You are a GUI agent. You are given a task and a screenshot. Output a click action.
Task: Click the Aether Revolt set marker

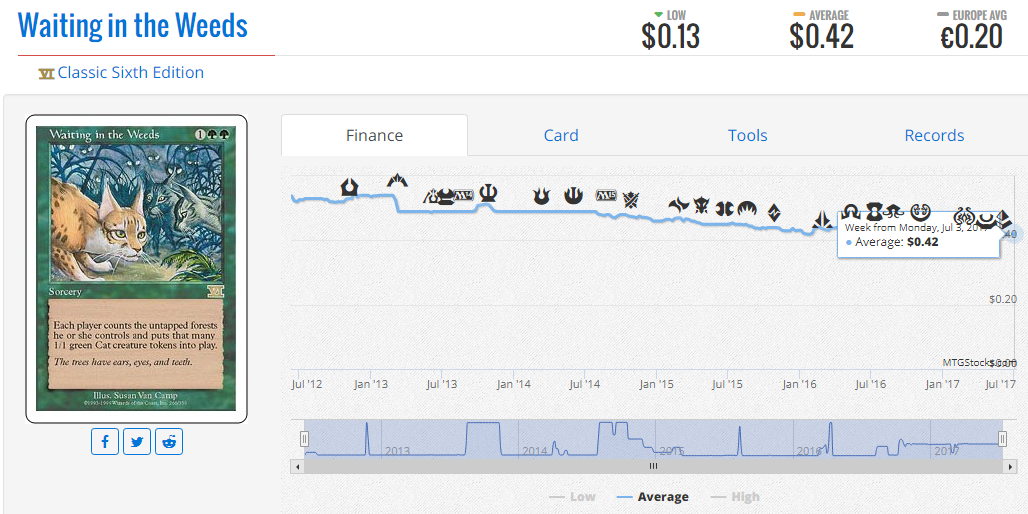click(x=966, y=214)
